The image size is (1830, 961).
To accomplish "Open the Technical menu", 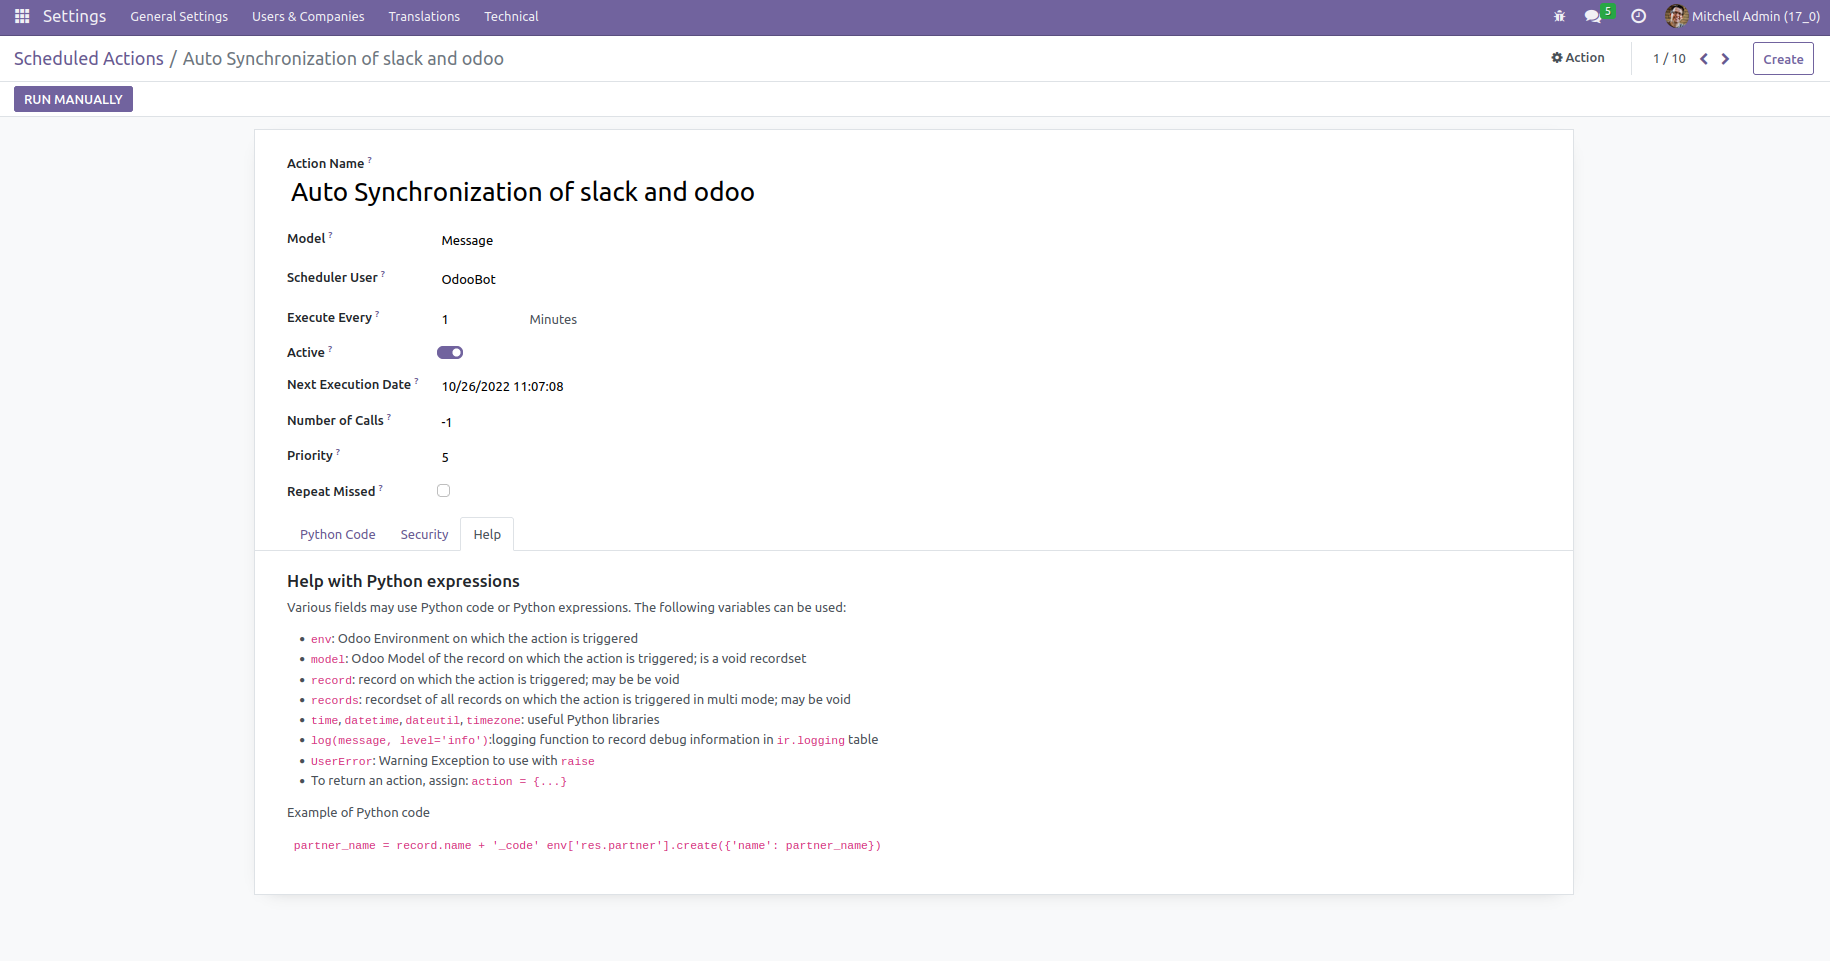I will (x=511, y=17).
